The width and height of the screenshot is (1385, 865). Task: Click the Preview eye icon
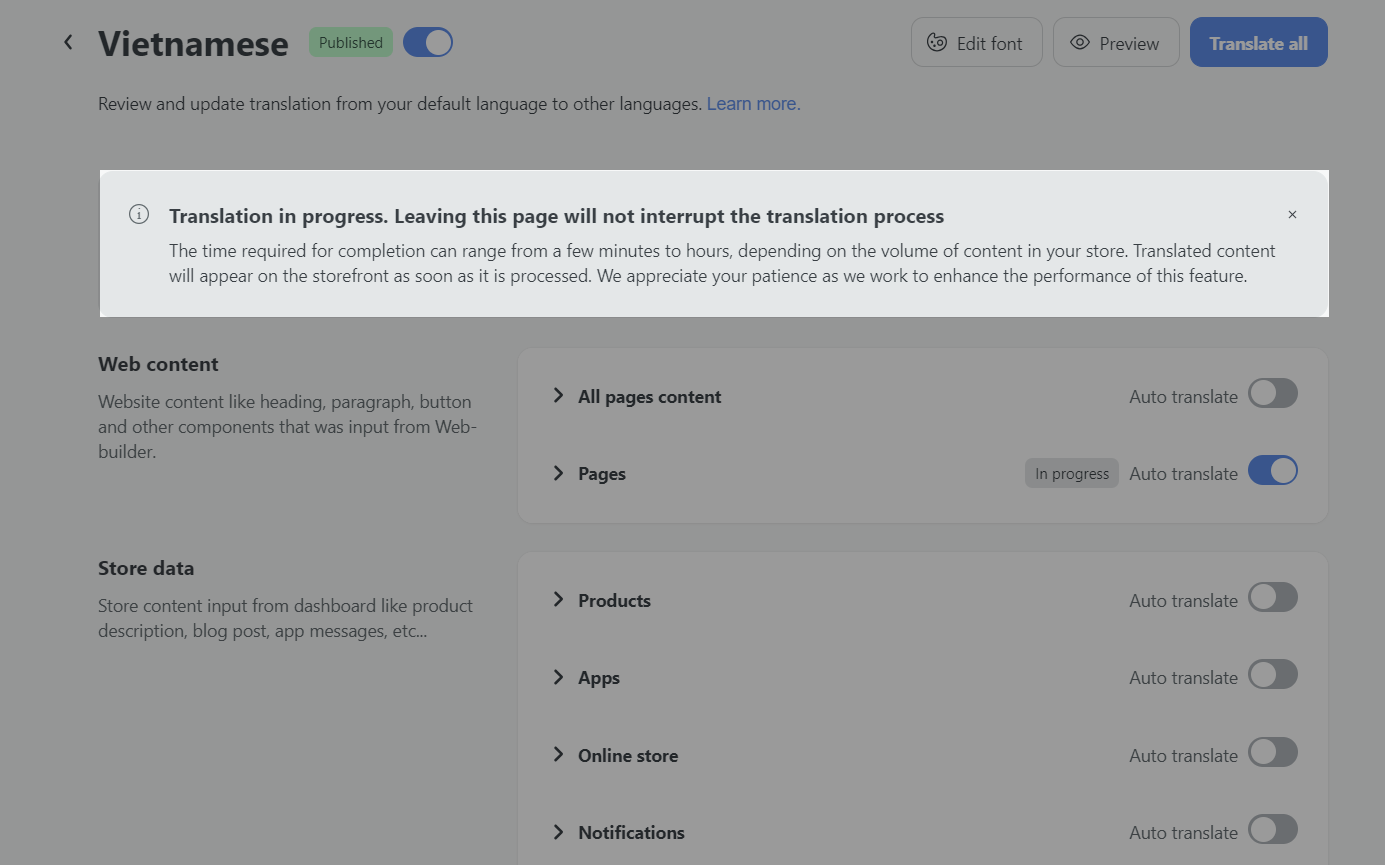[1079, 43]
